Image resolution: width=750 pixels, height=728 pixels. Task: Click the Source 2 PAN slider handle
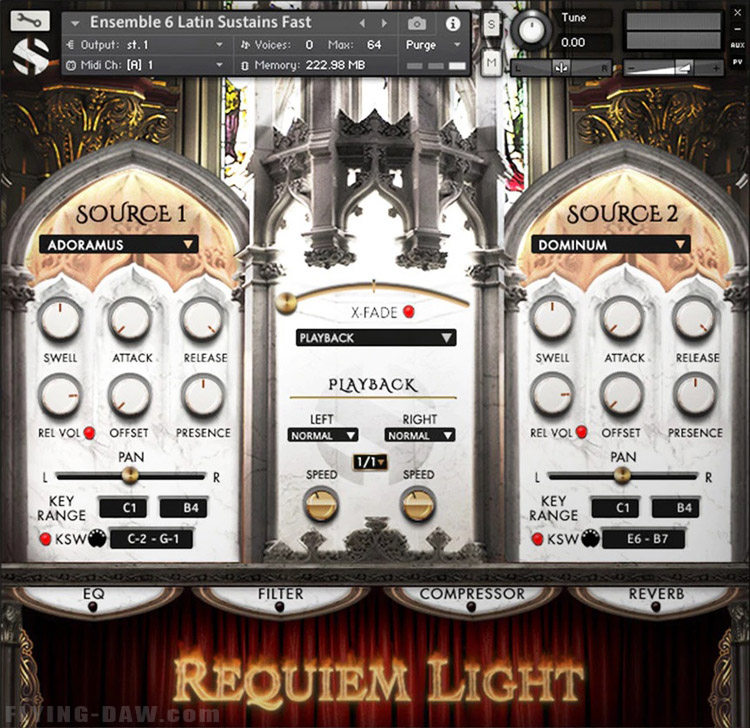[x=622, y=474]
